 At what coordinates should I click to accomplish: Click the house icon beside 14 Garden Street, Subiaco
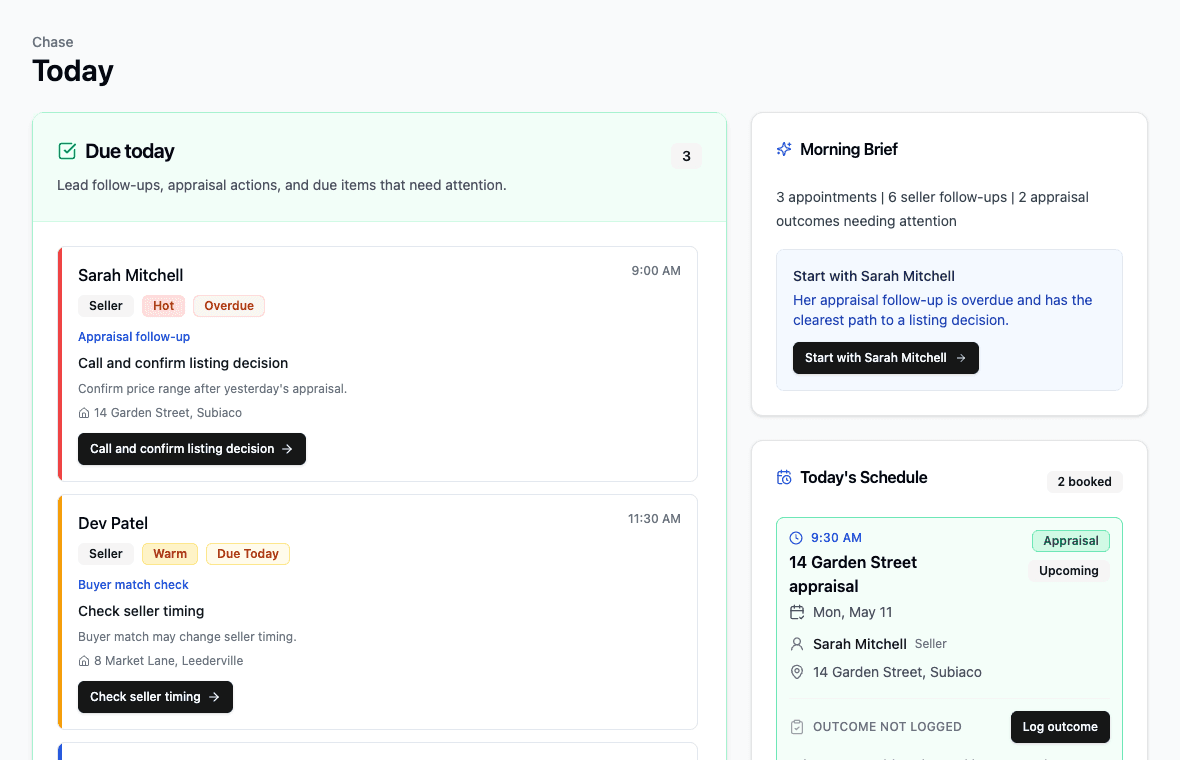tap(84, 413)
